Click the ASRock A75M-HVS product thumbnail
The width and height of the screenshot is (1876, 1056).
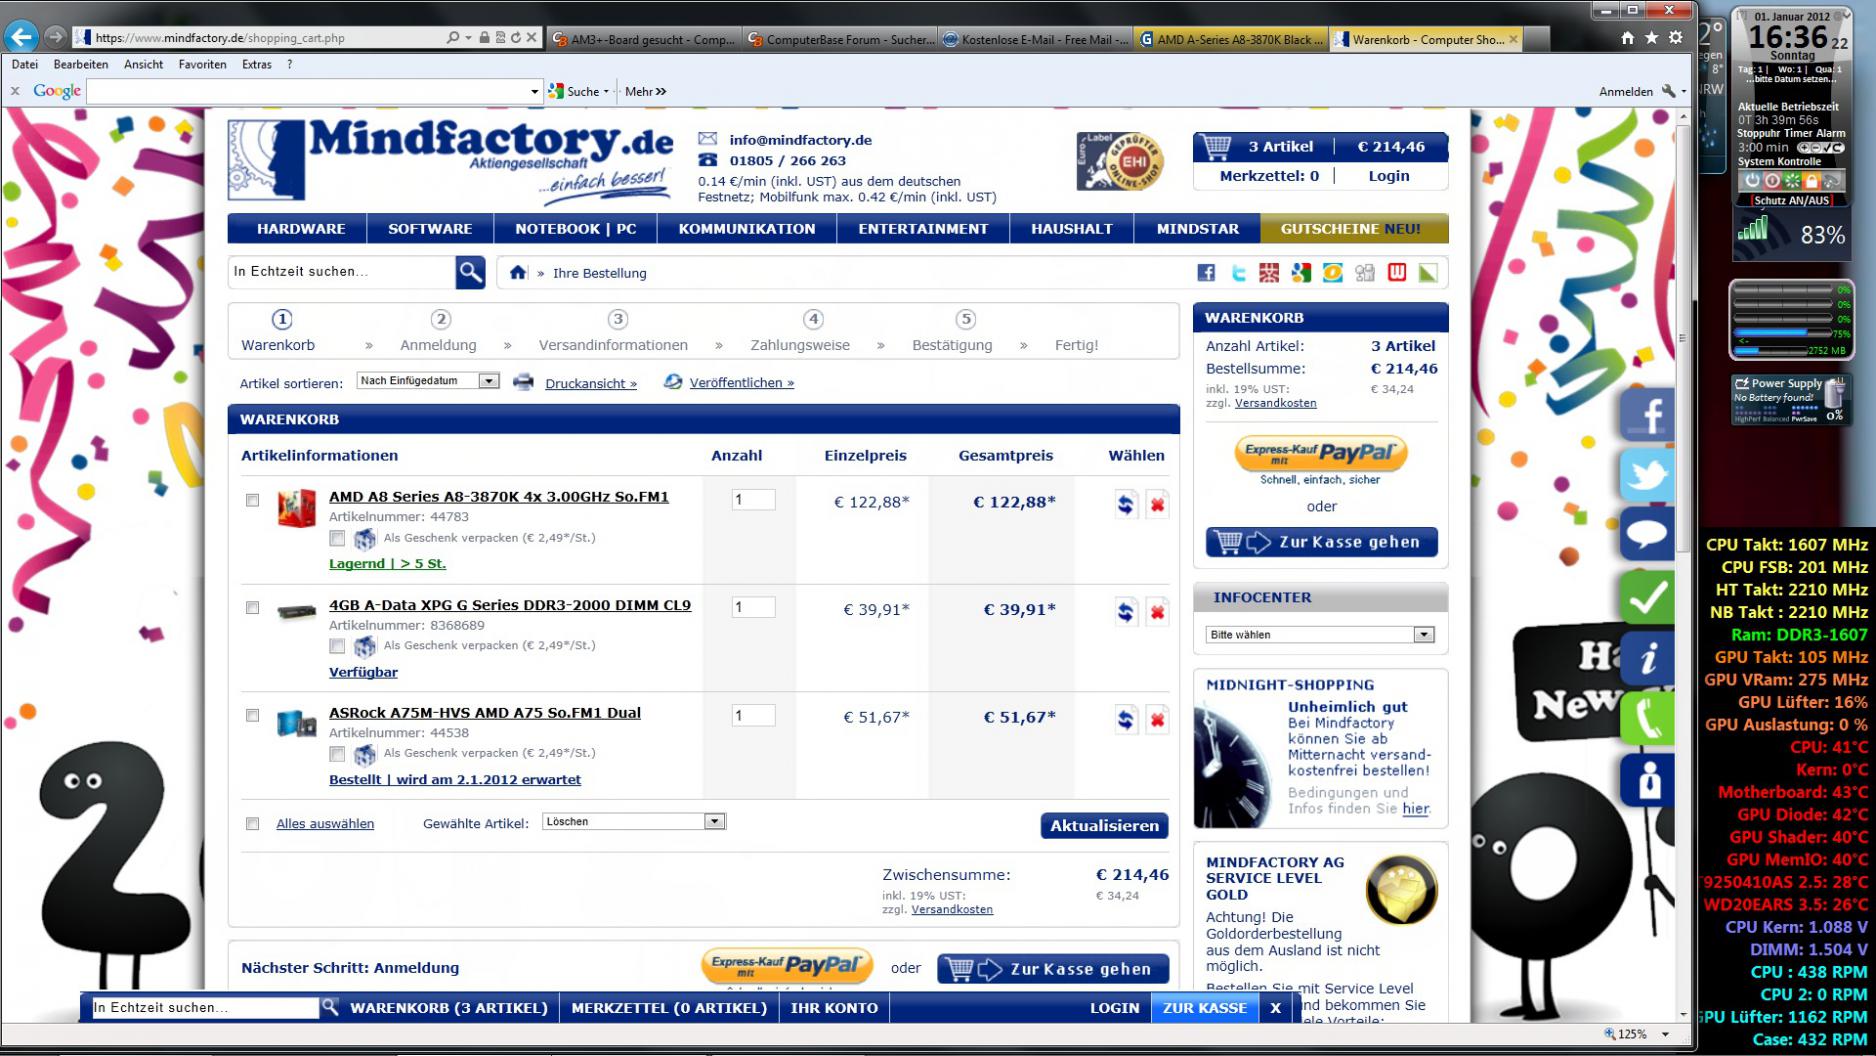pos(297,723)
